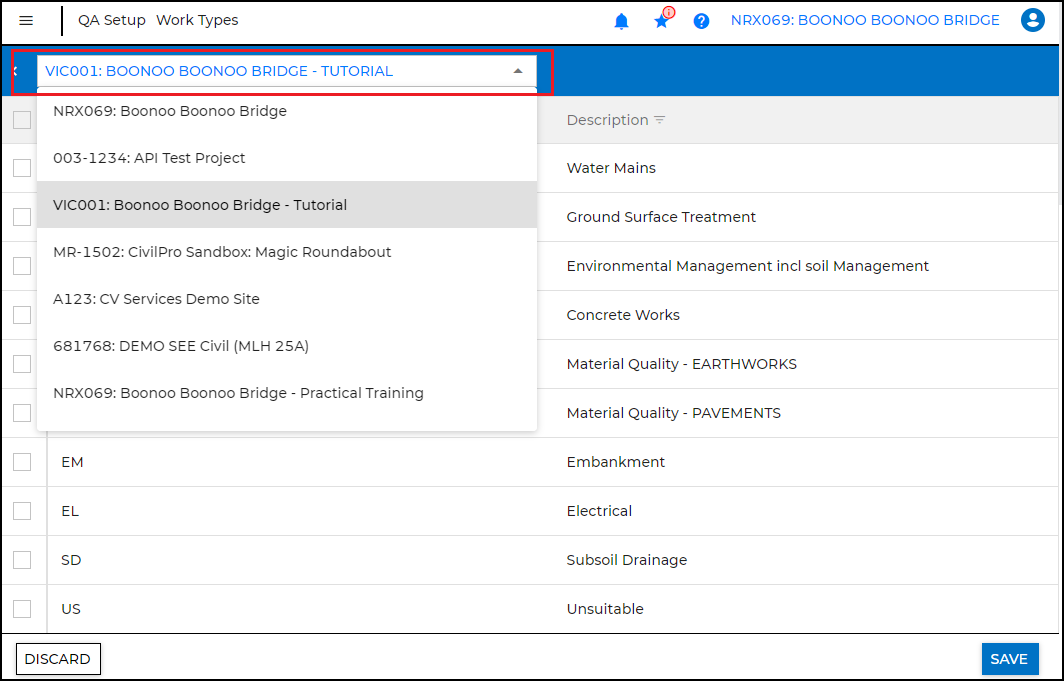Check the Embankment row checkbox
The image size is (1064, 681).
point(22,462)
